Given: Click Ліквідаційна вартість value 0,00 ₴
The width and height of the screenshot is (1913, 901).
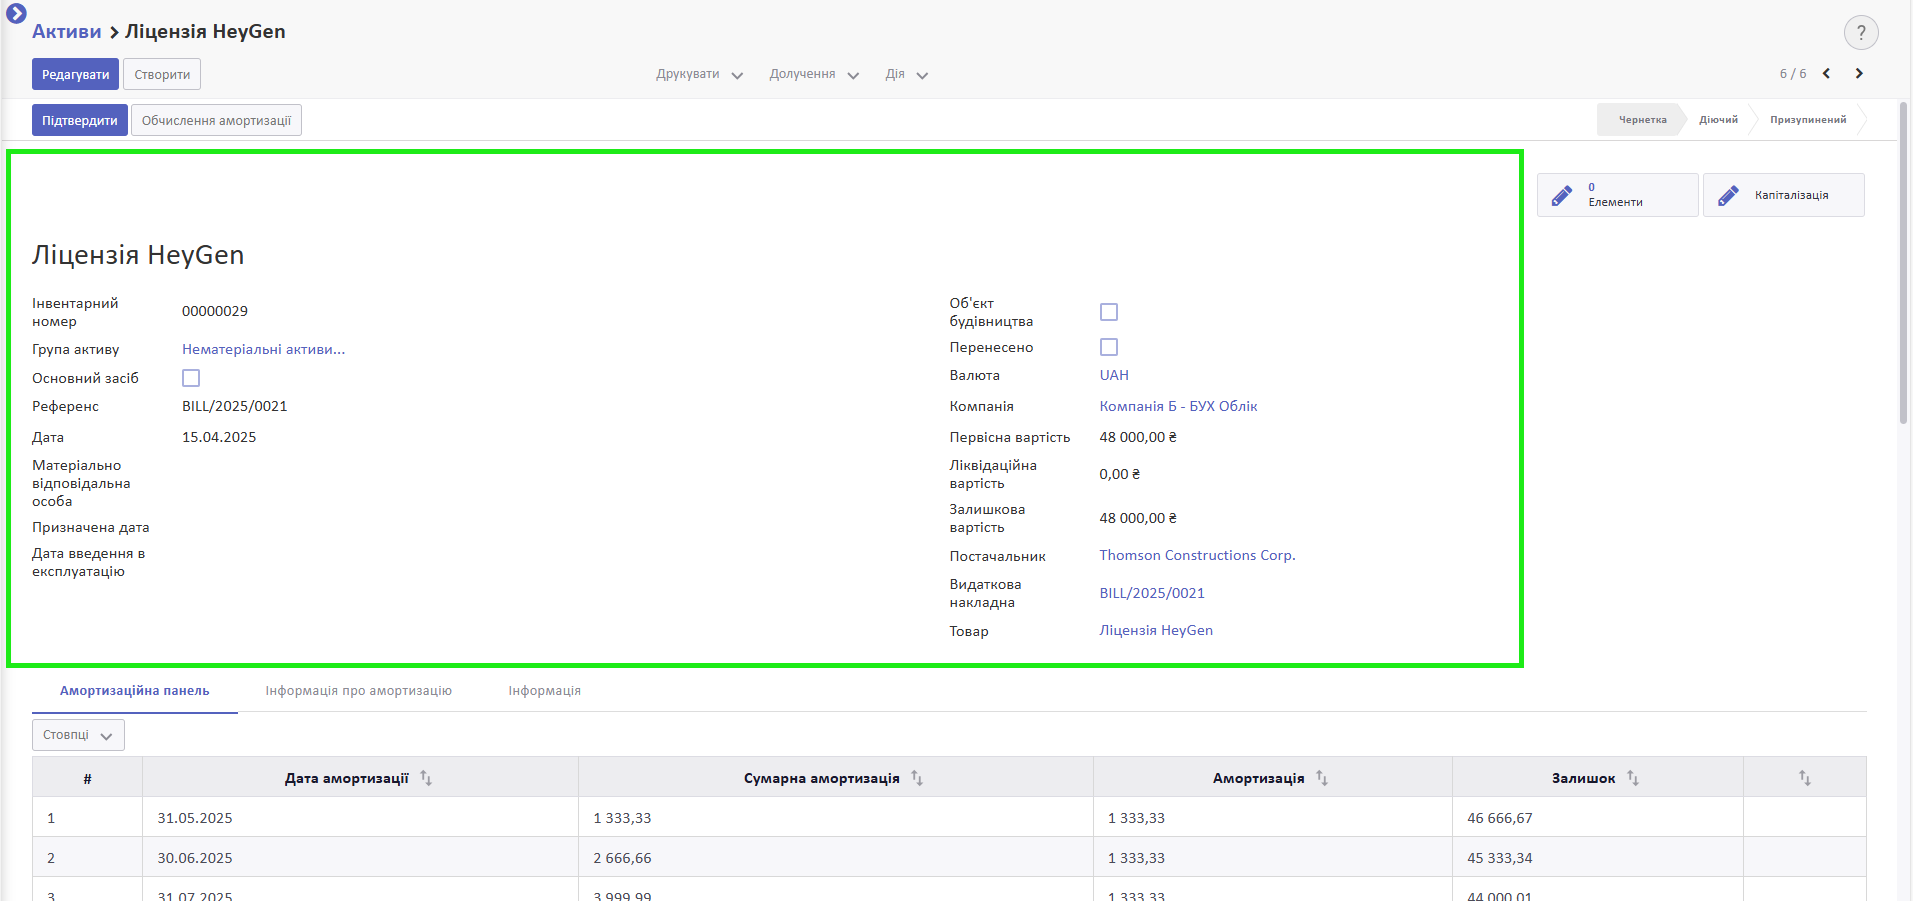Looking at the screenshot, I should coord(1119,474).
